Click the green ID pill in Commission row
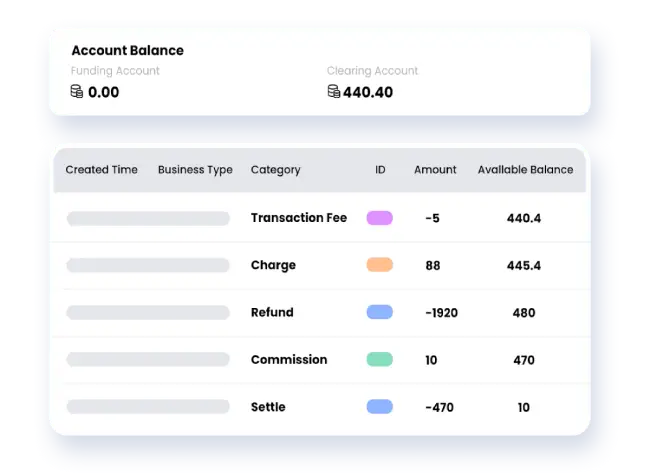The image size is (650, 474). 380,359
